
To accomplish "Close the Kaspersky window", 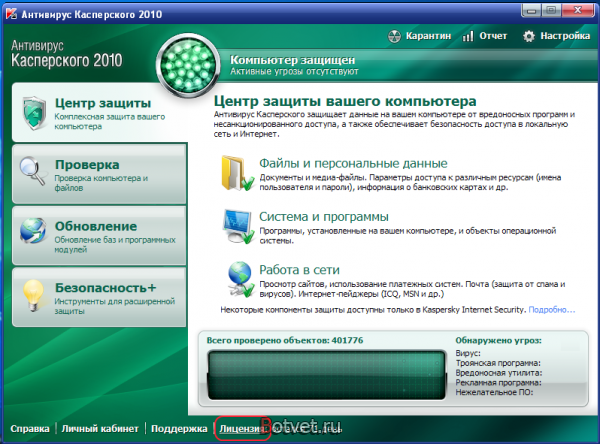I will click(577, 11).
